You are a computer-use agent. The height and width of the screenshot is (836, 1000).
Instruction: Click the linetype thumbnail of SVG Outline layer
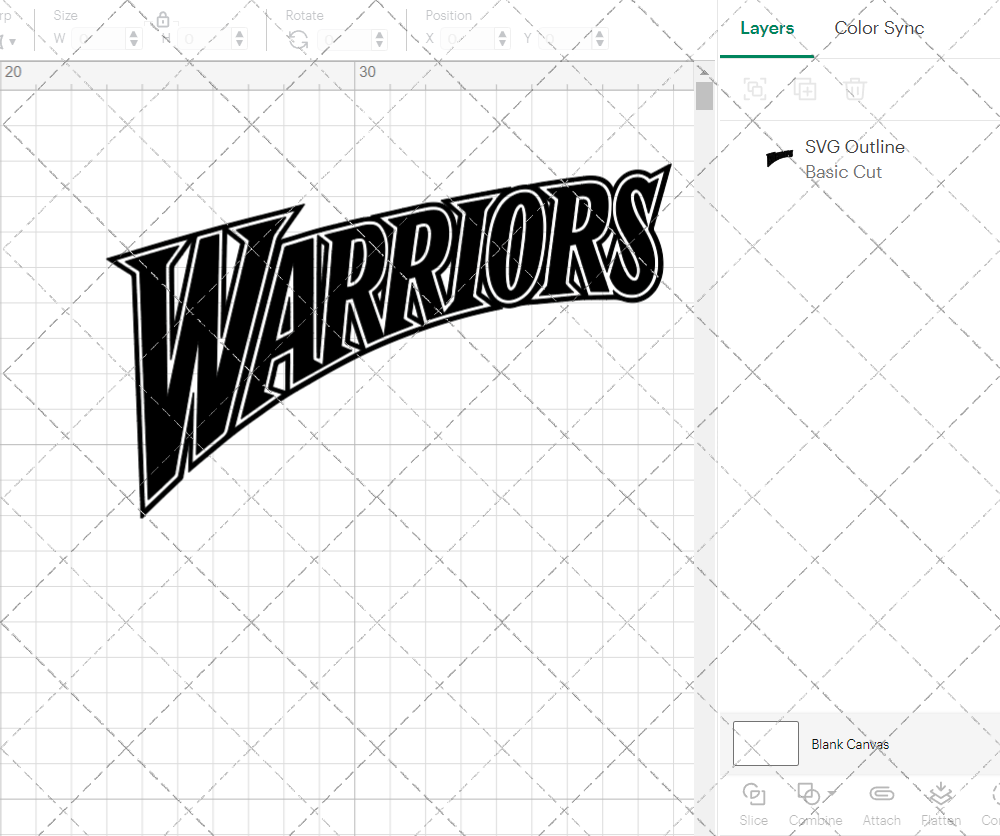[779, 158]
